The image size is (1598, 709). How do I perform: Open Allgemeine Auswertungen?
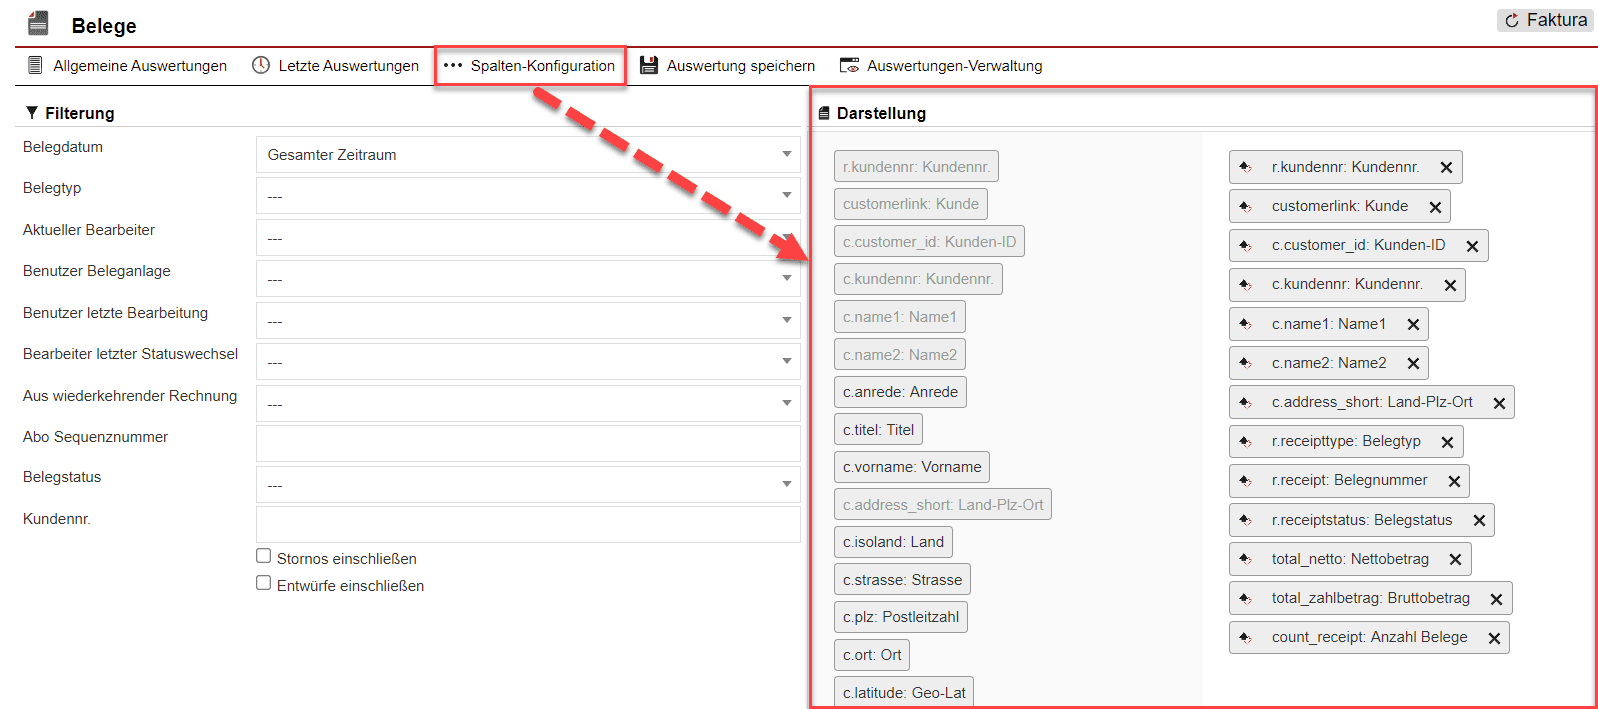point(127,66)
